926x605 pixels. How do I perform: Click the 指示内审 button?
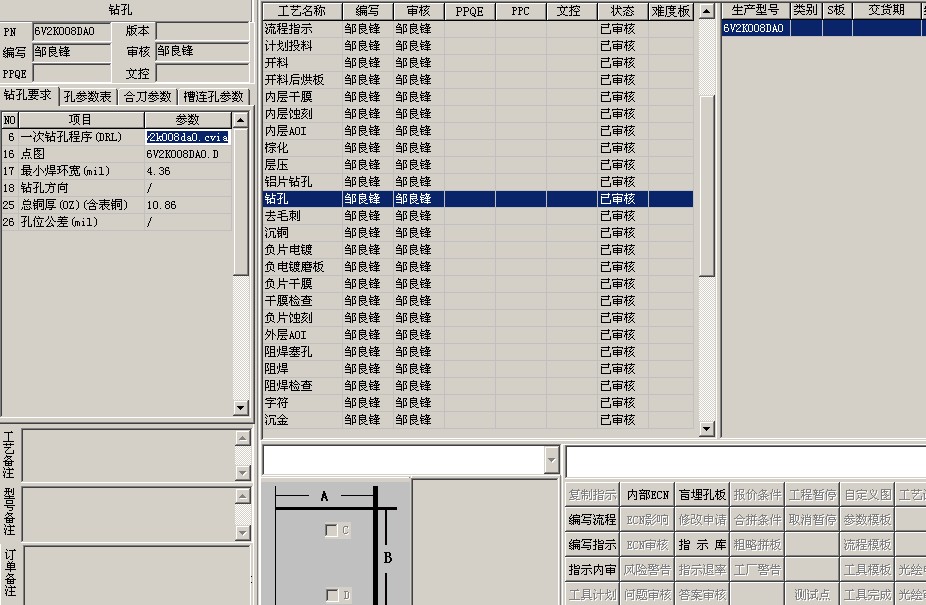592,570
